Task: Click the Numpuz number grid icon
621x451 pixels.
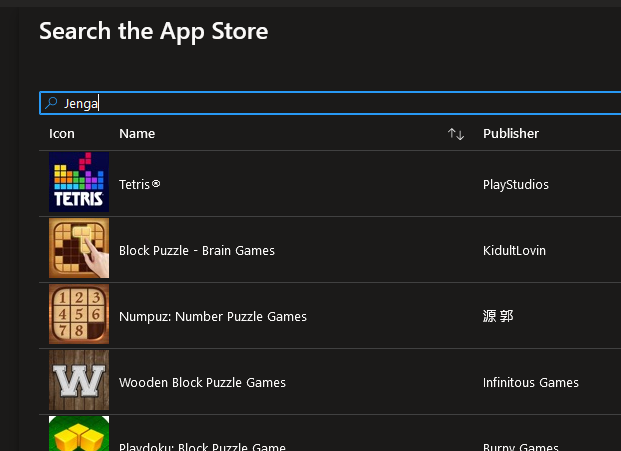Action: click(79, 314)
